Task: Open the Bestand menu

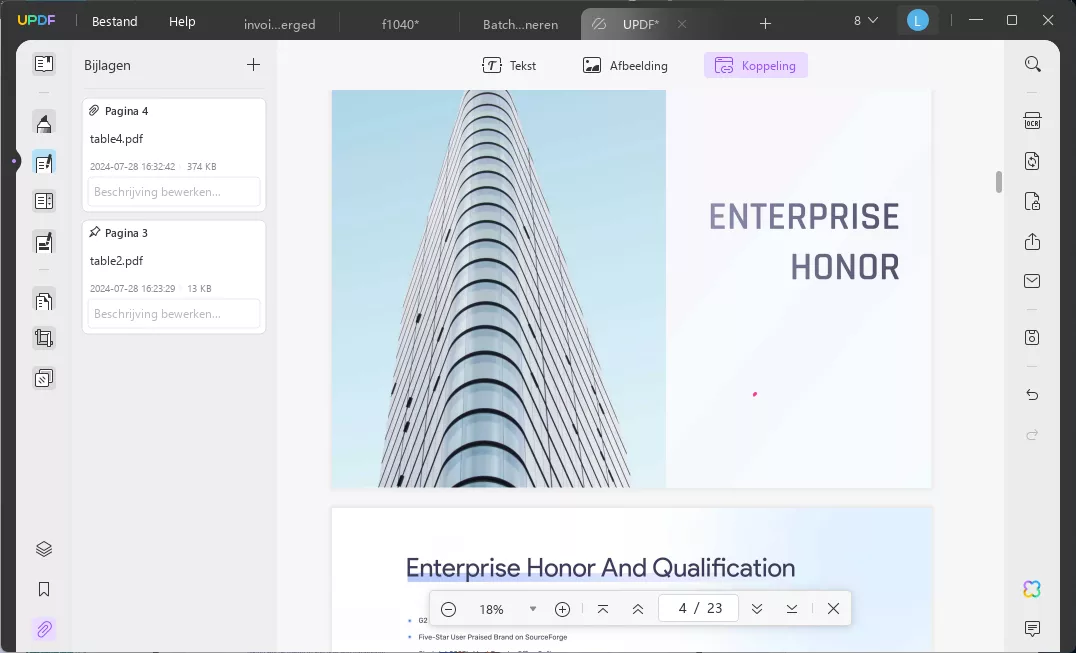Action: point(115,21)
